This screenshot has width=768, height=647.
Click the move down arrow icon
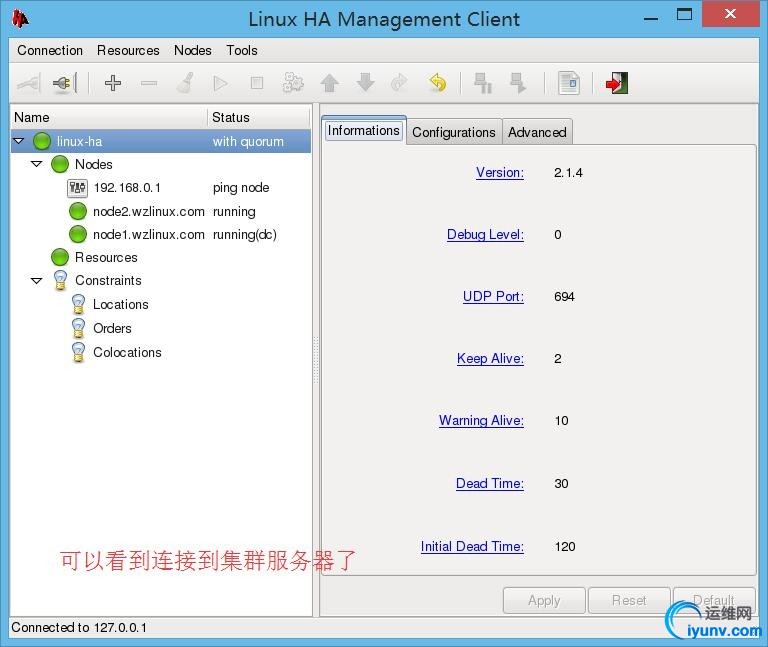pos(365,83)
